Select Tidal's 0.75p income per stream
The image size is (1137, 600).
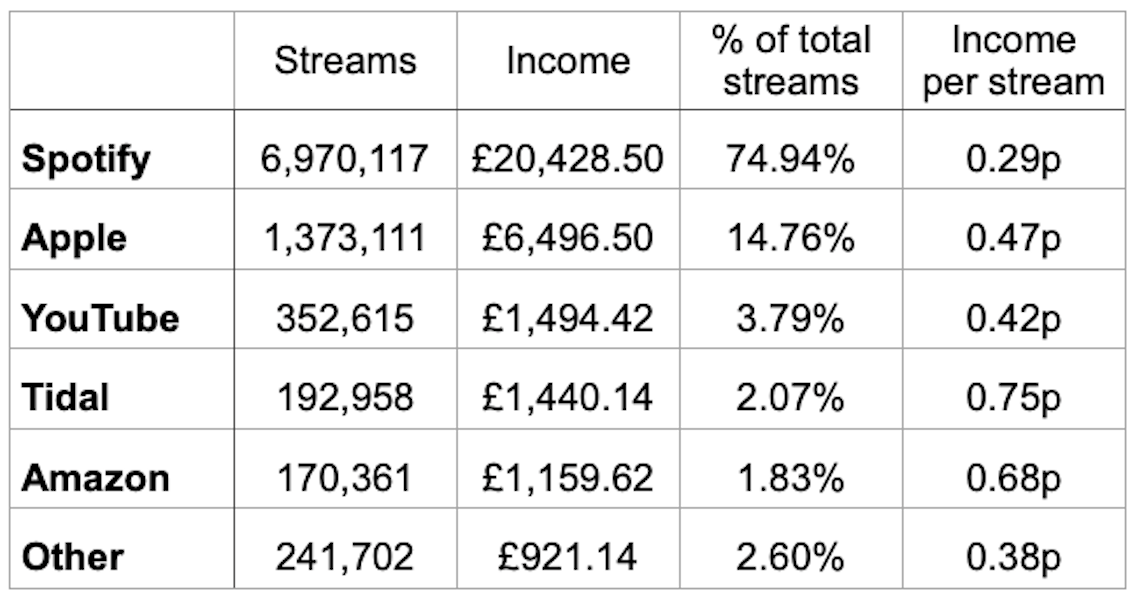[1013, 398]
